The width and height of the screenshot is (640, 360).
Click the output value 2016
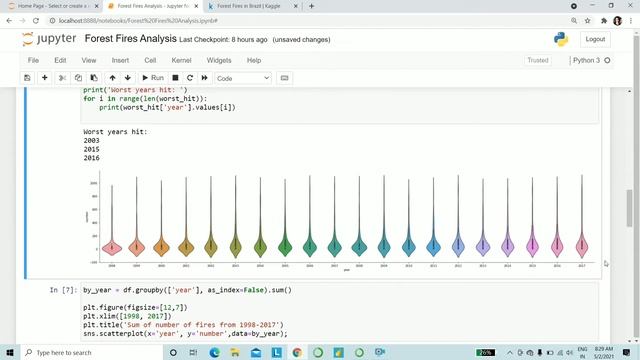tap(91, 158)
